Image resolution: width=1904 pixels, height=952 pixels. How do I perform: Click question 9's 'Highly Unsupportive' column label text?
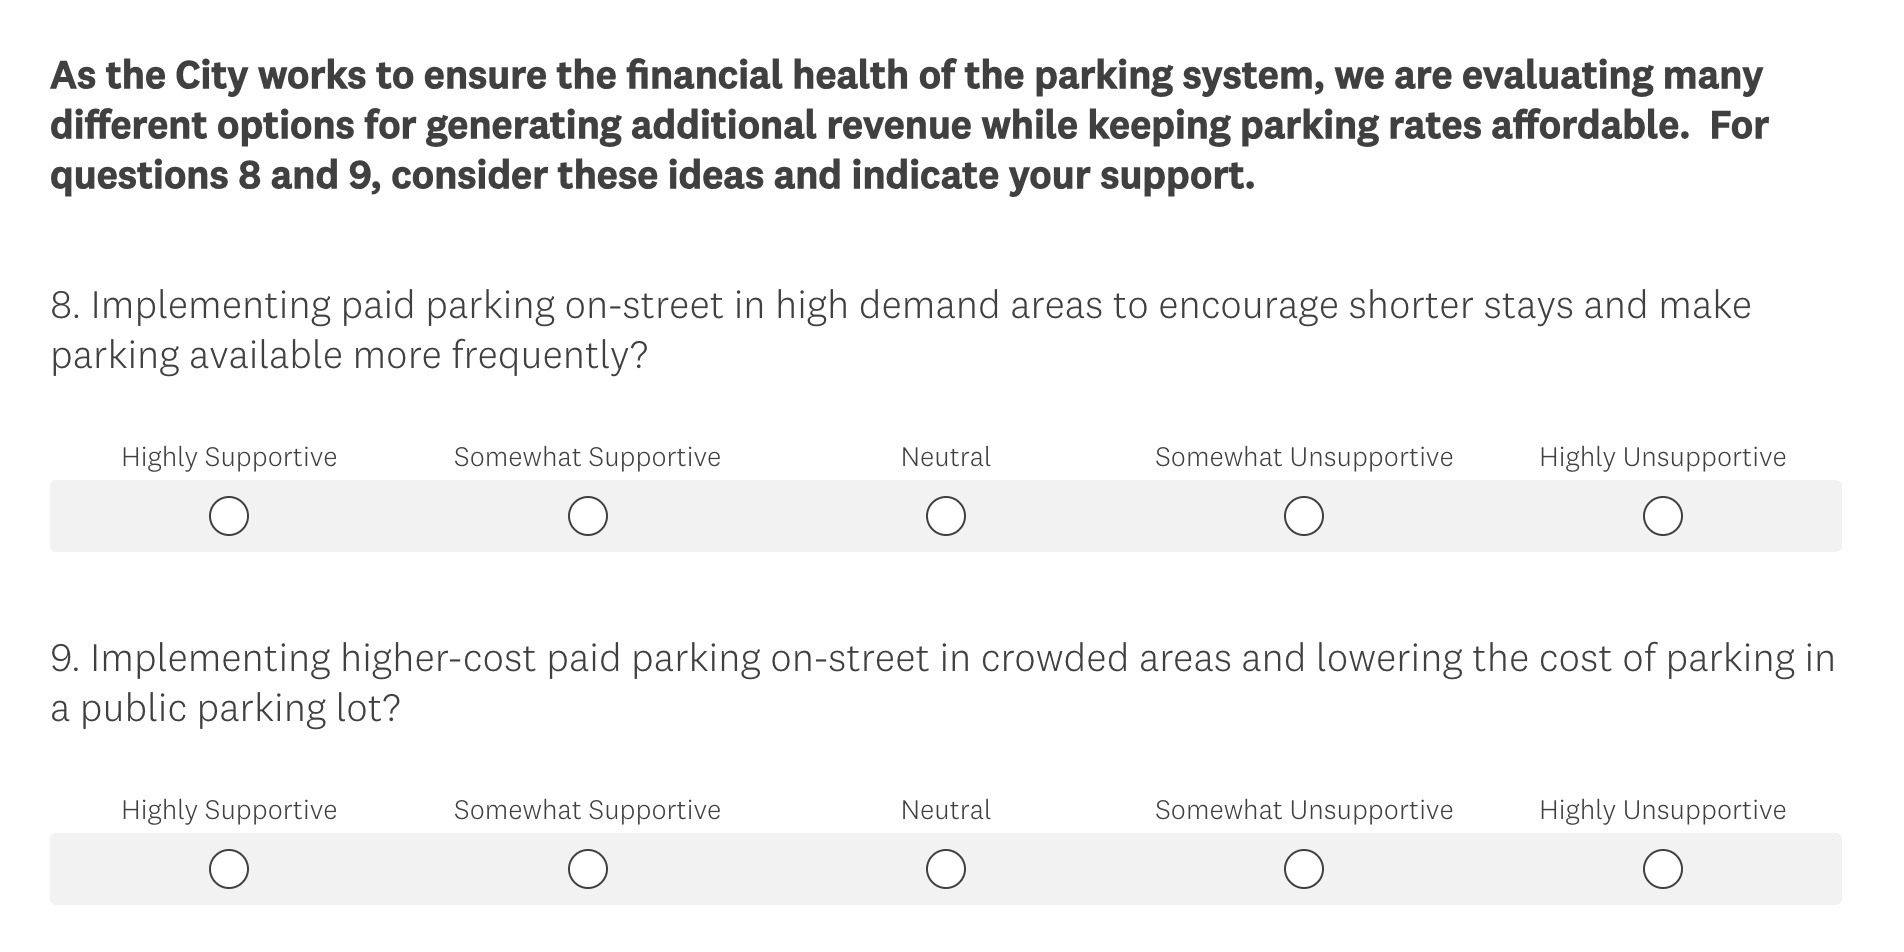(1662, 810)
